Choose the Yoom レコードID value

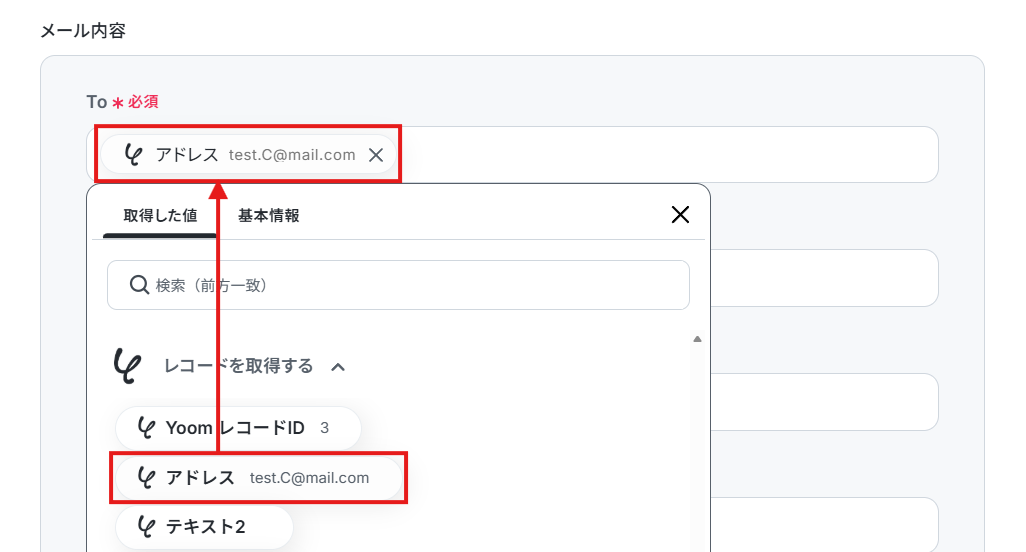238,428
